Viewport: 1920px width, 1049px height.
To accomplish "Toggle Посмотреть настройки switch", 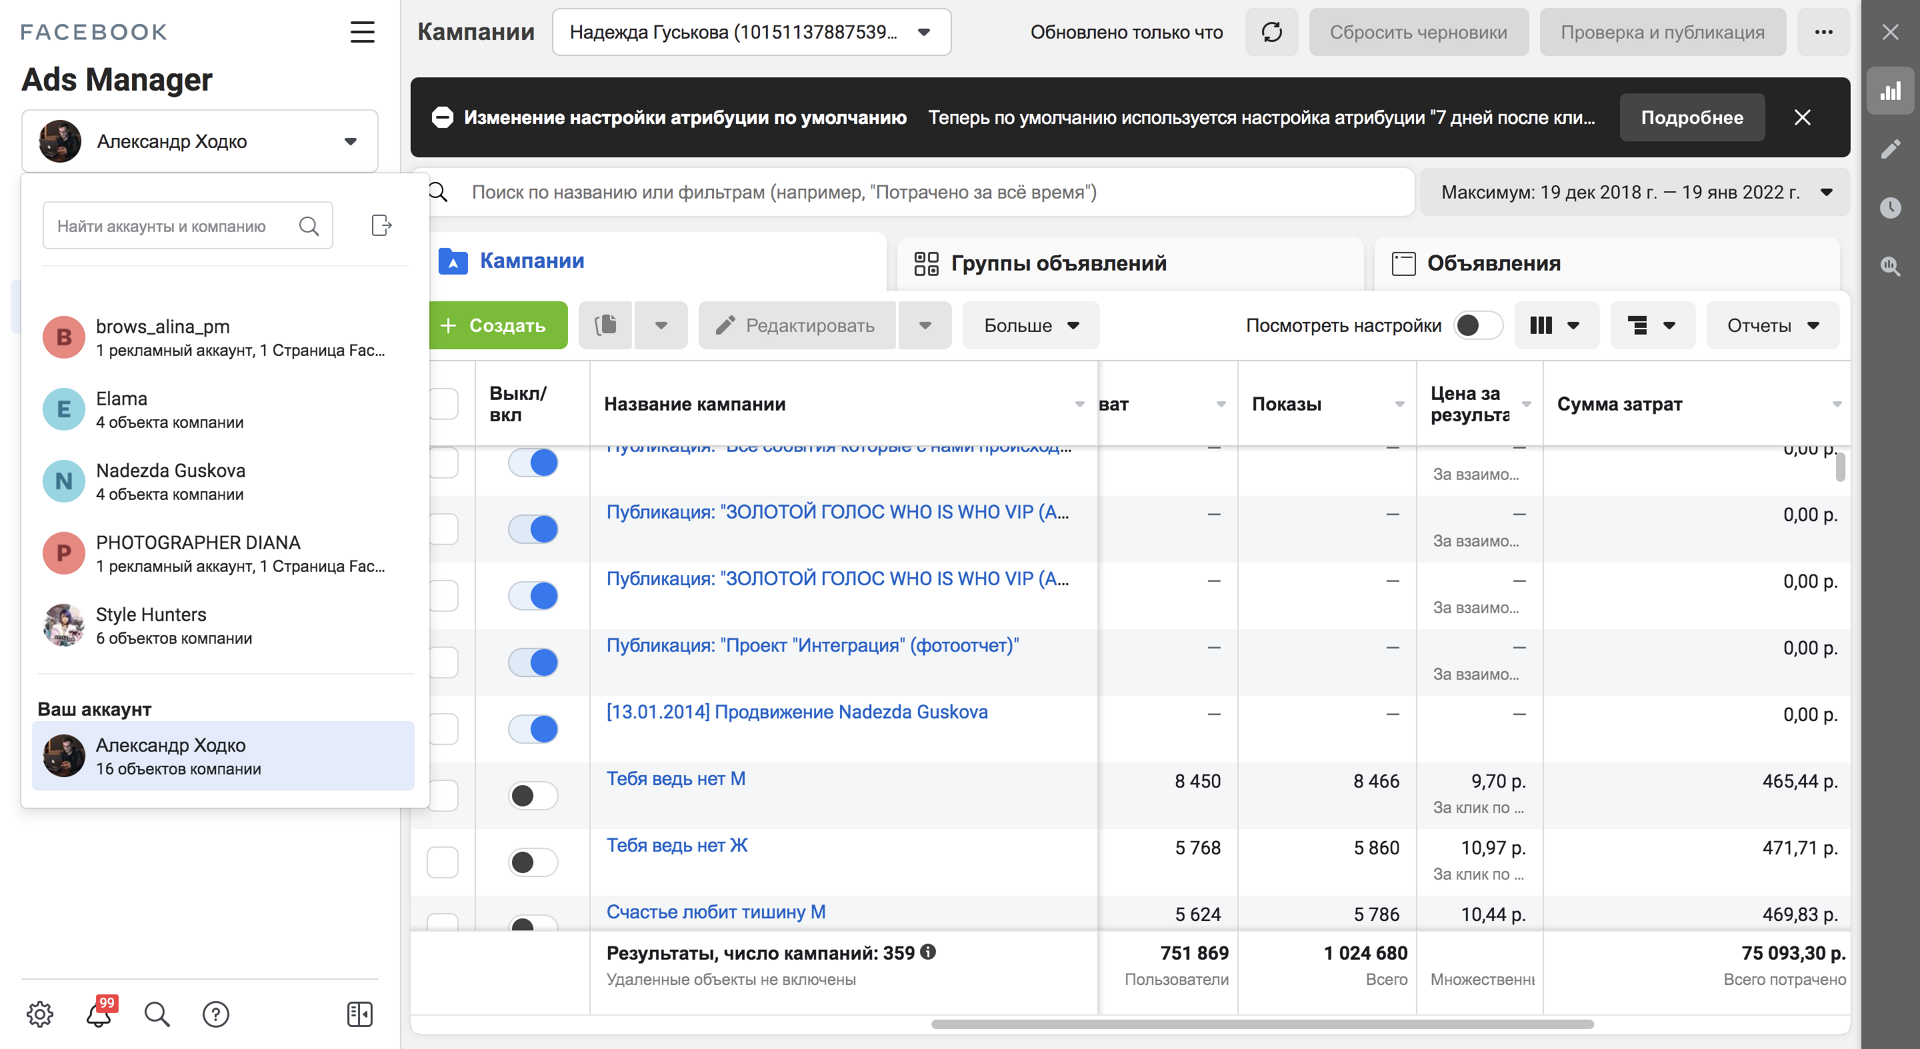I will pos(1478,325).
